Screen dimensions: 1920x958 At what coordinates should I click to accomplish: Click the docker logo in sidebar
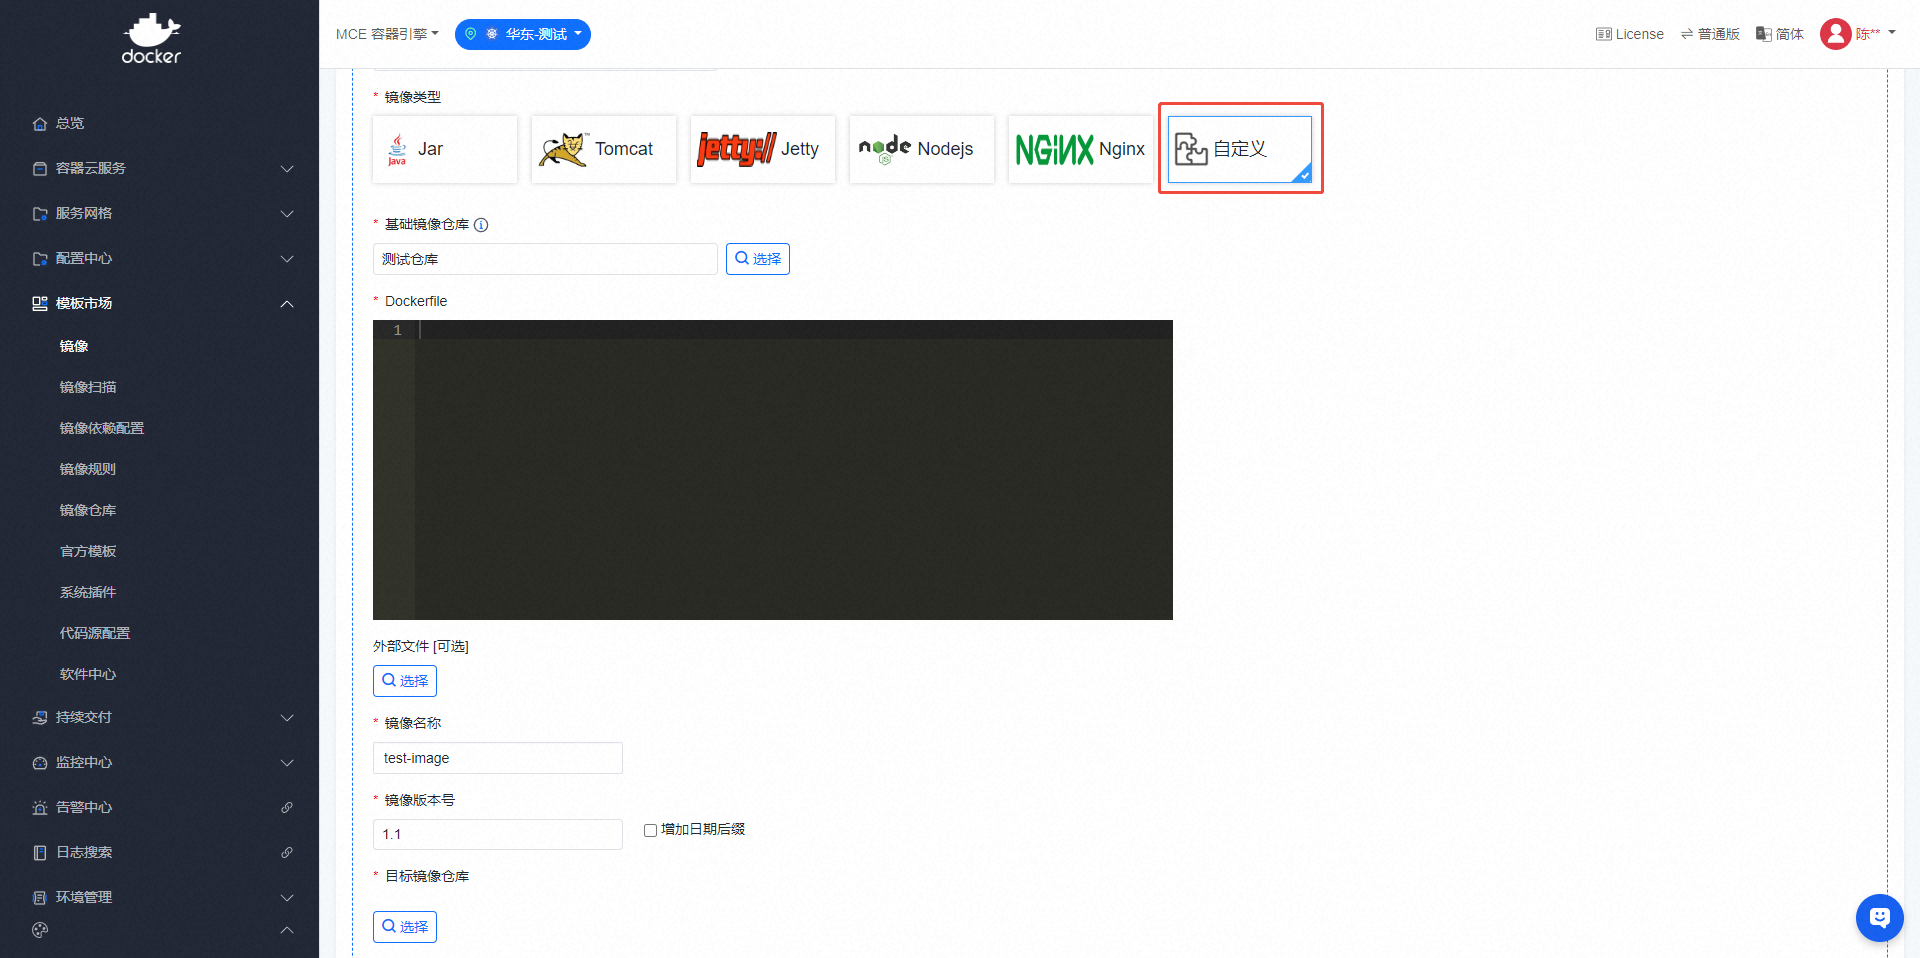[151, 38]
